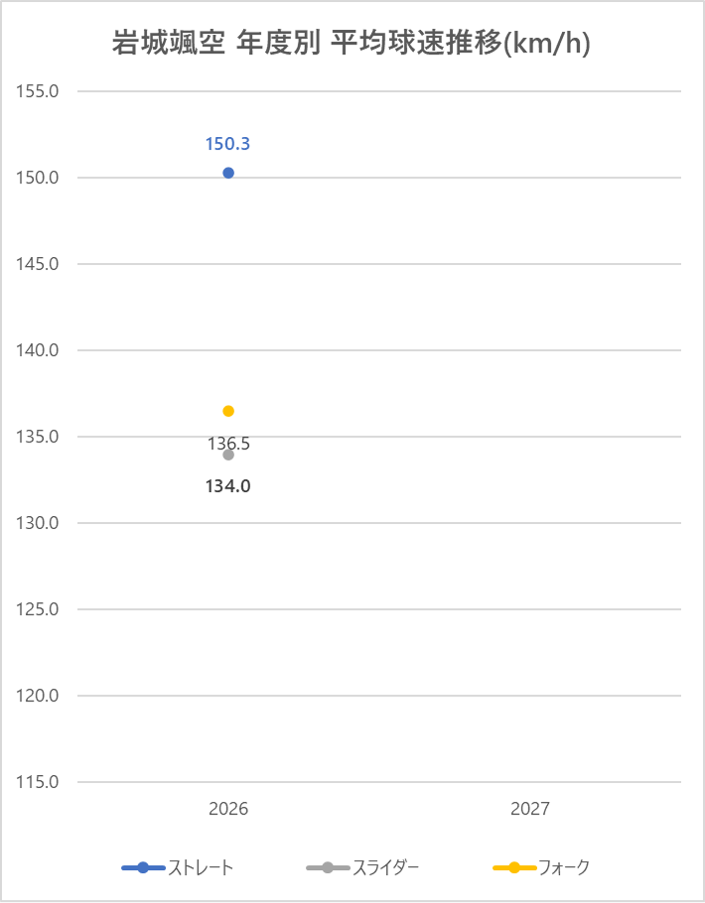Click the 155.0 y-axis label
This screenshot has width=705, height=903.
39,92
